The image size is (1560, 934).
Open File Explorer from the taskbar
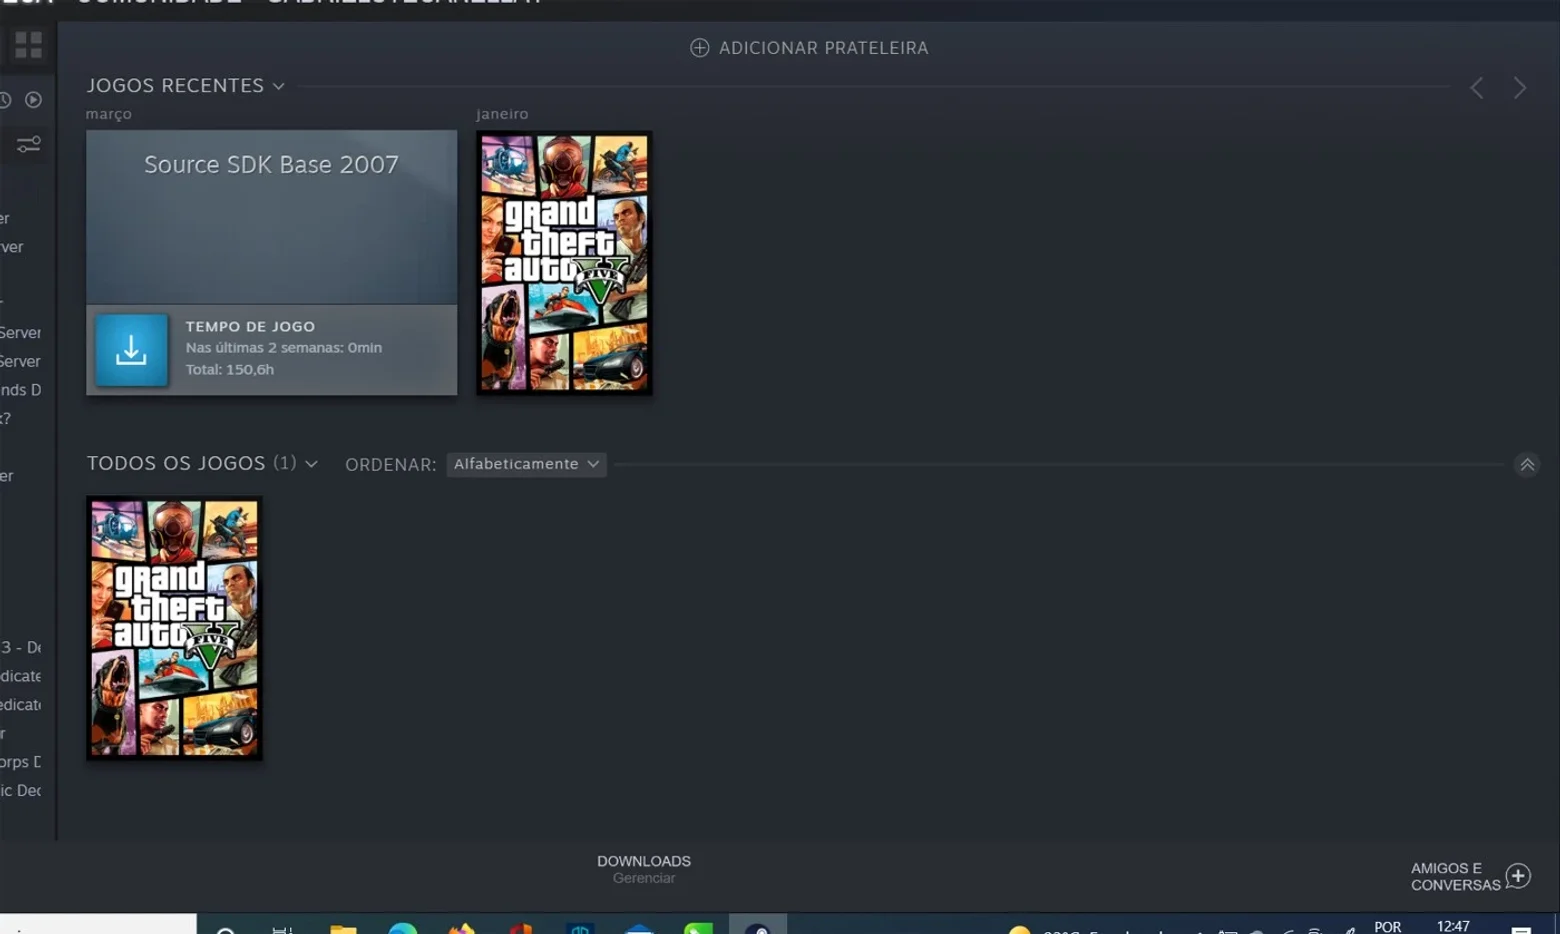(343, 928)
